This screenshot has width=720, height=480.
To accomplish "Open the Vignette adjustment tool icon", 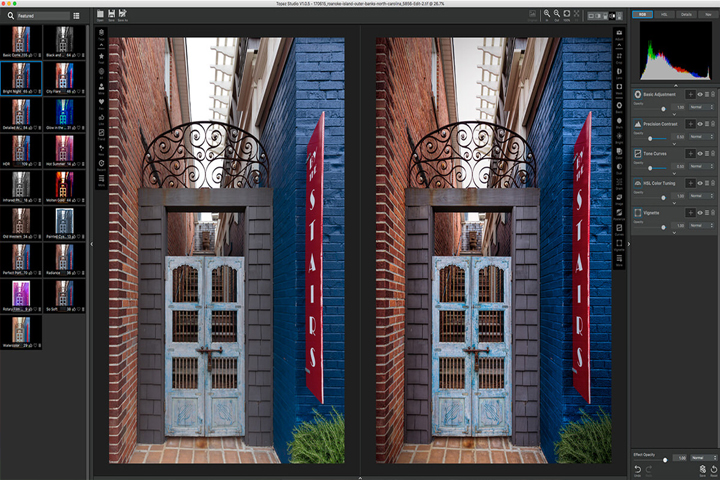I will [619, 244].
